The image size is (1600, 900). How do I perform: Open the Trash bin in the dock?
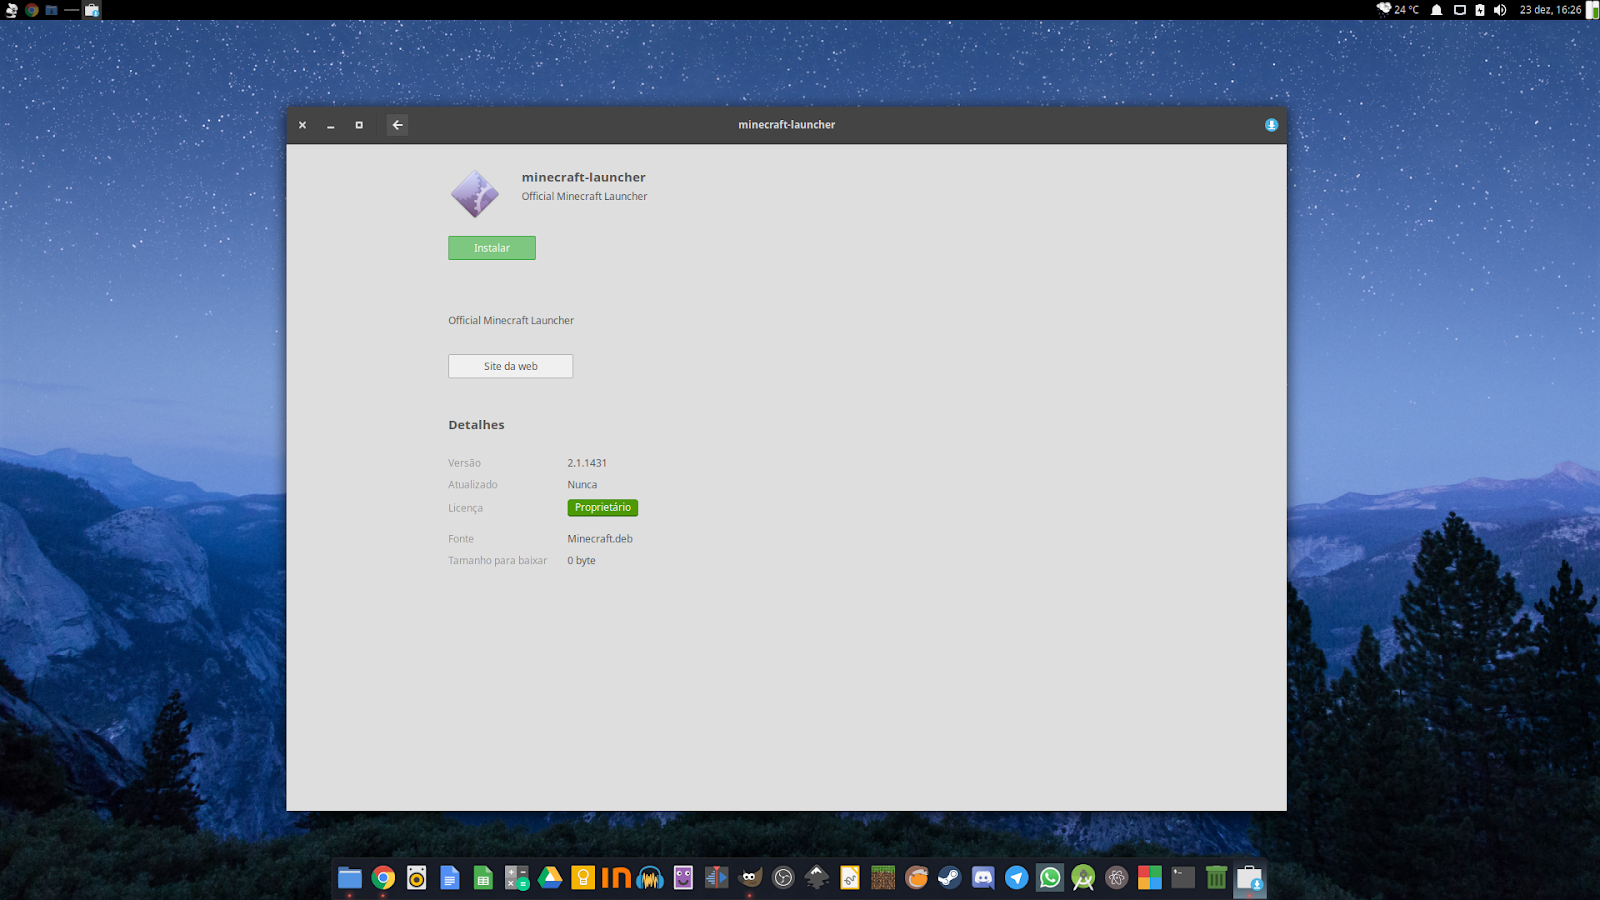tap(1216, 878)
